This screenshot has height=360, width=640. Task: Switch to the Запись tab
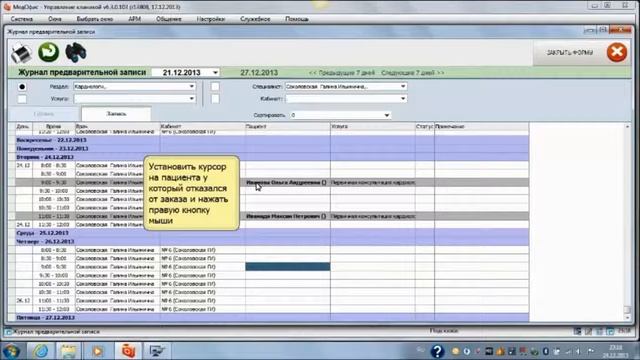(x=116, y=114)
